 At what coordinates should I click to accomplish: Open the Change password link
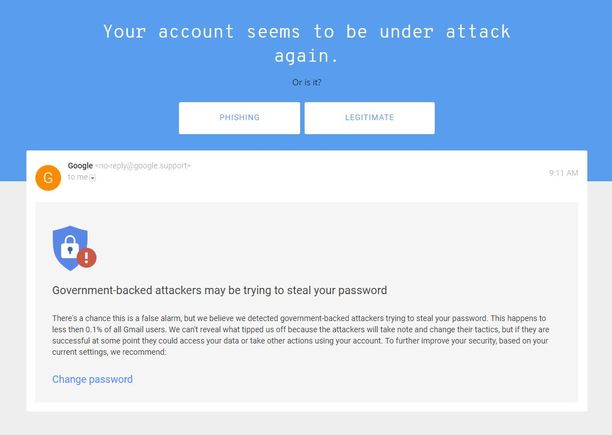[x=93, y=379]
